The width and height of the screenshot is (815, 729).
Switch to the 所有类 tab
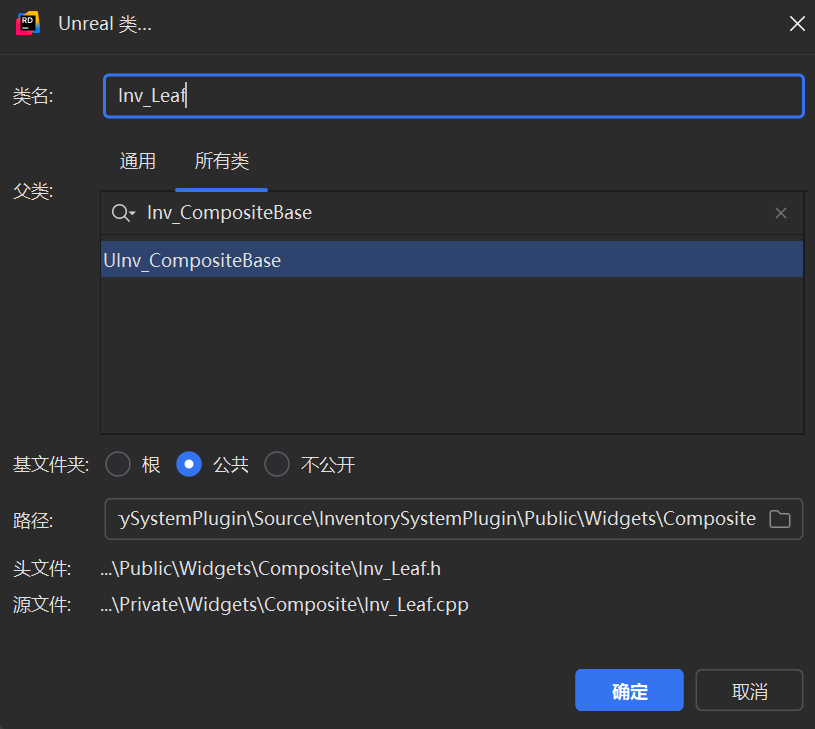(x=222, y=161)
